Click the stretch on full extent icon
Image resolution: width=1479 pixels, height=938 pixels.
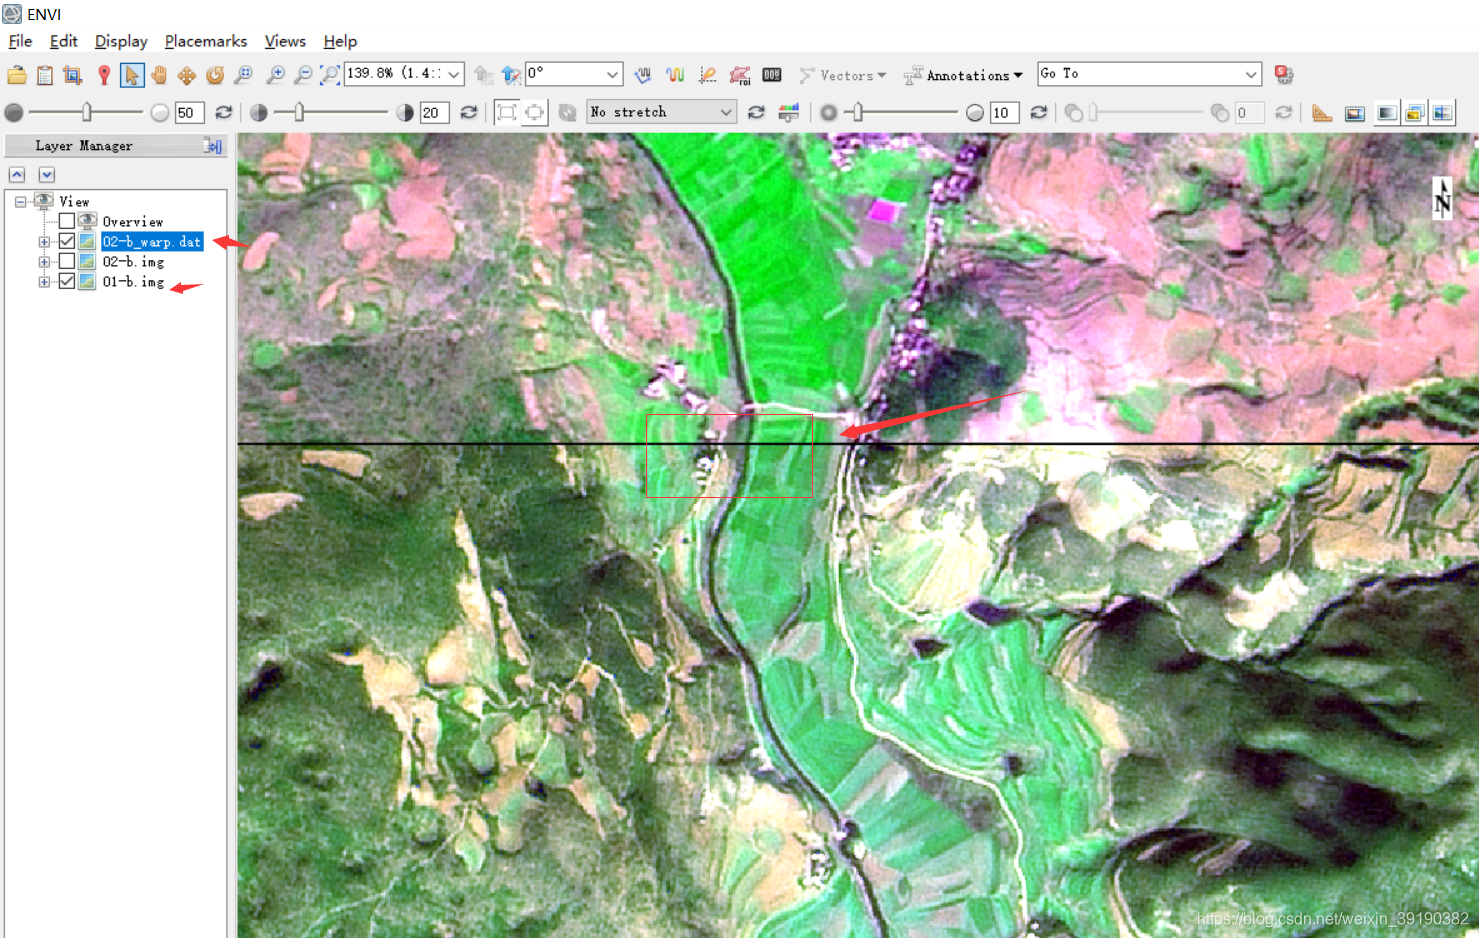(x=507, y=112)
